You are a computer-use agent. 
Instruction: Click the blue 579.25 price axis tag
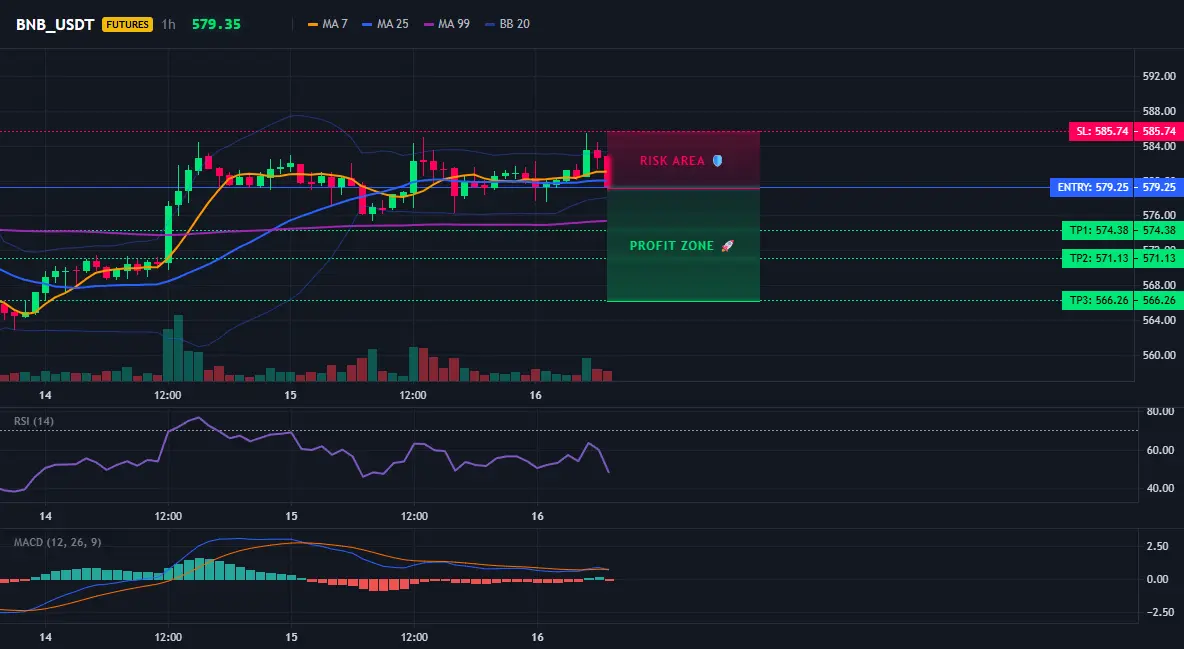coord(1159,187)
